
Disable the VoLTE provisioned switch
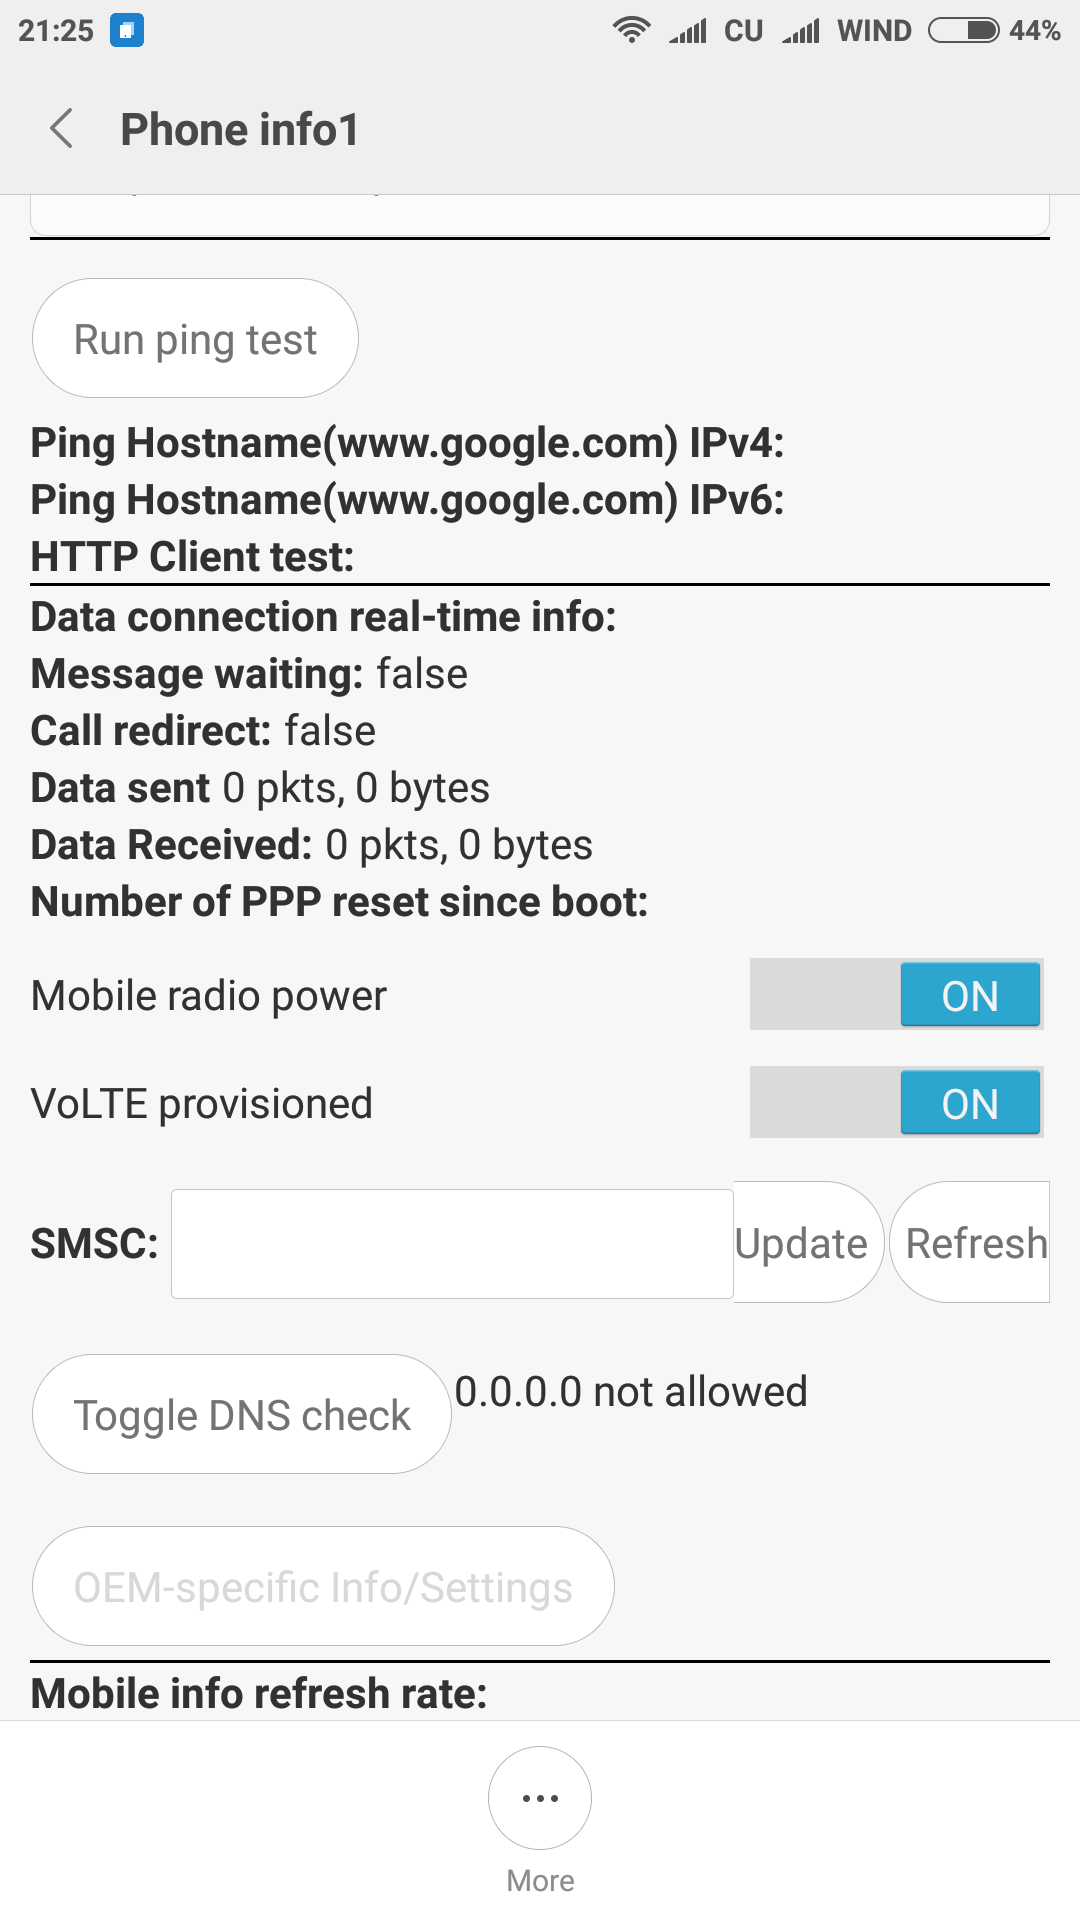coord(896,1103)
